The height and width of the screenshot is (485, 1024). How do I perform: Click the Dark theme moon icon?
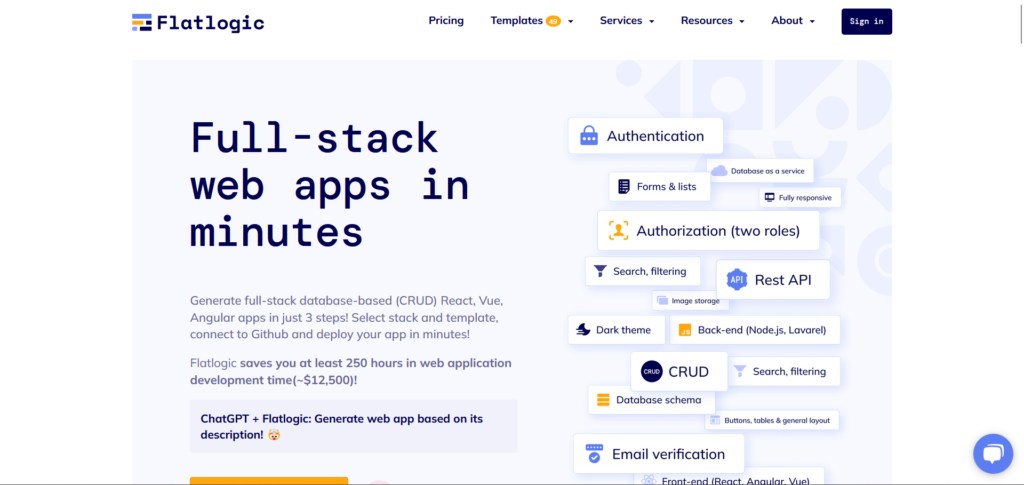coord(583,330)
